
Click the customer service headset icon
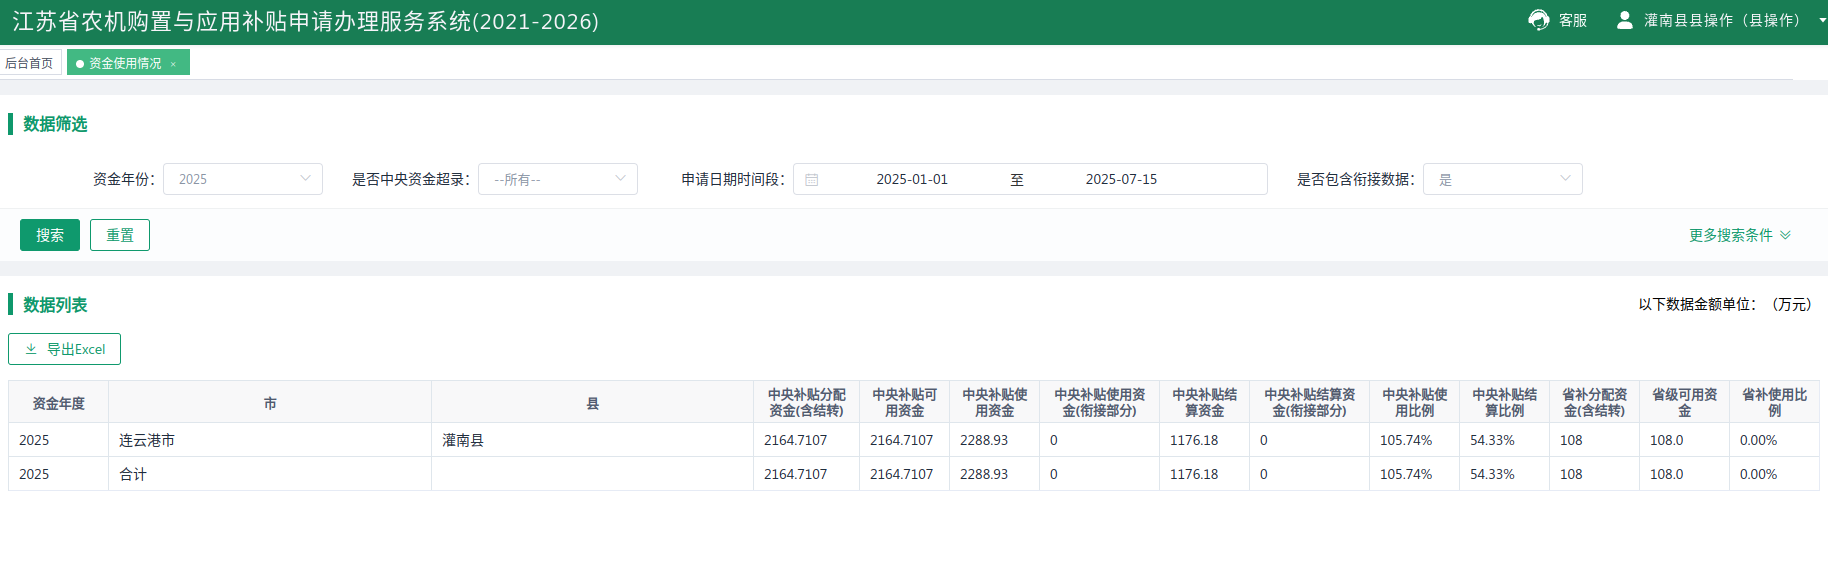(1538, 20)
